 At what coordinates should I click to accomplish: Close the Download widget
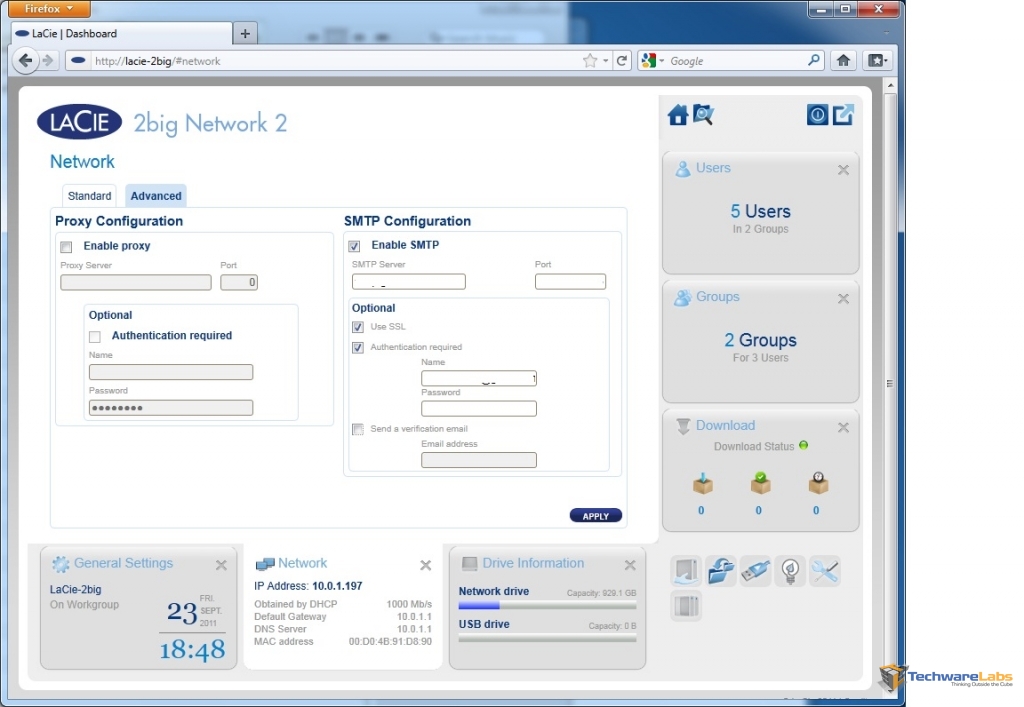pyautogui.click(x=843, y=428)
